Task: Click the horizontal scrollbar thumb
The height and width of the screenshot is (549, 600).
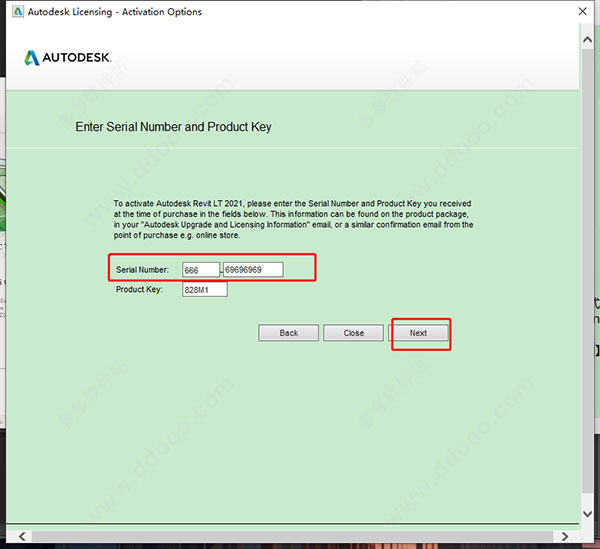Action: pos(292,536)
